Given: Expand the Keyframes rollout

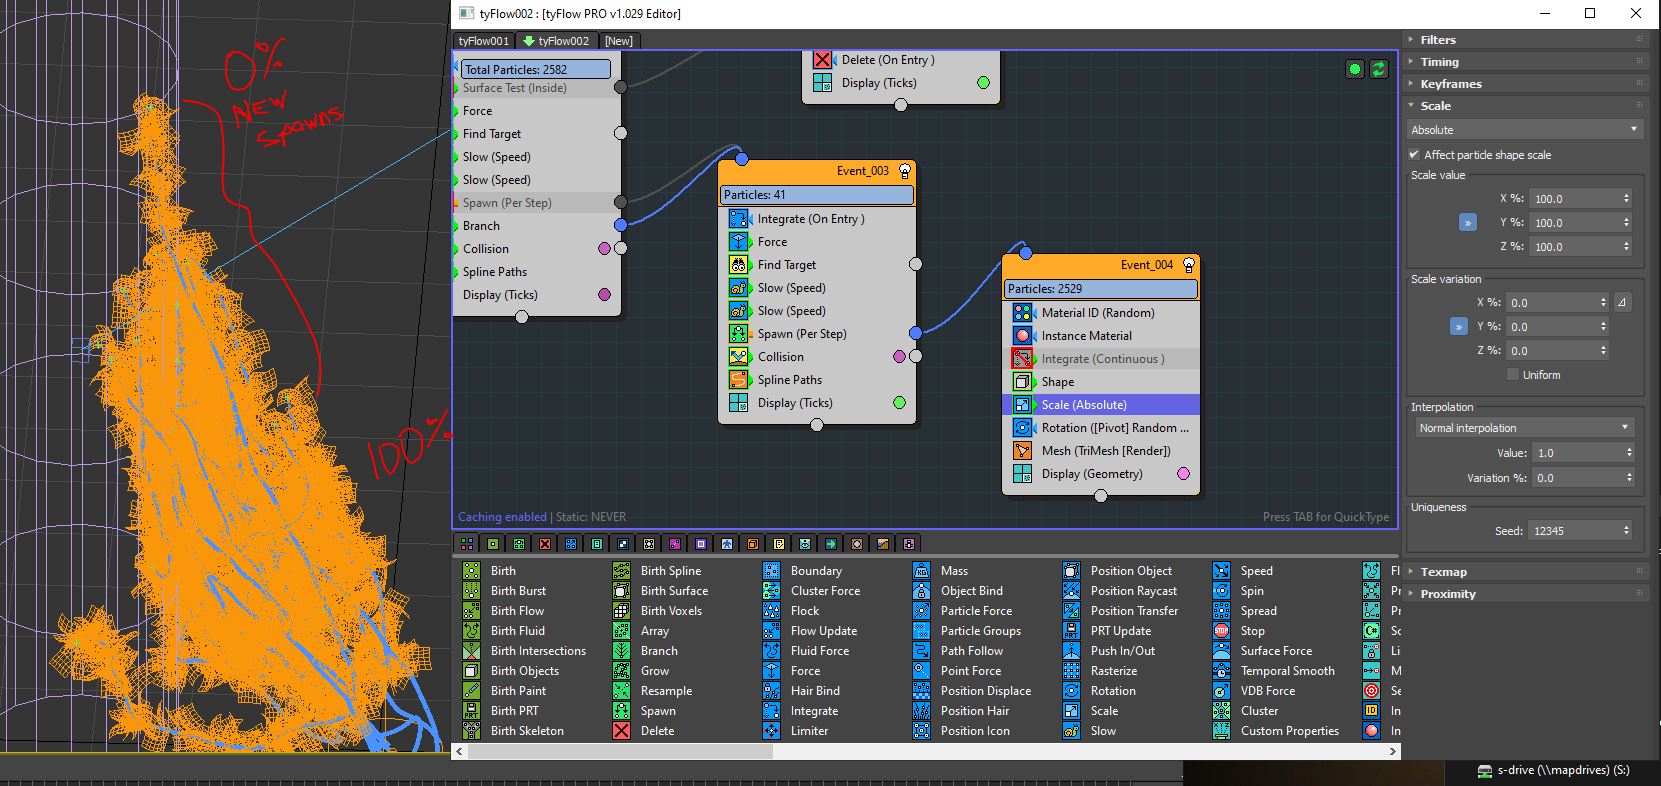Looking at the screenshot, I should point(1525,84).
